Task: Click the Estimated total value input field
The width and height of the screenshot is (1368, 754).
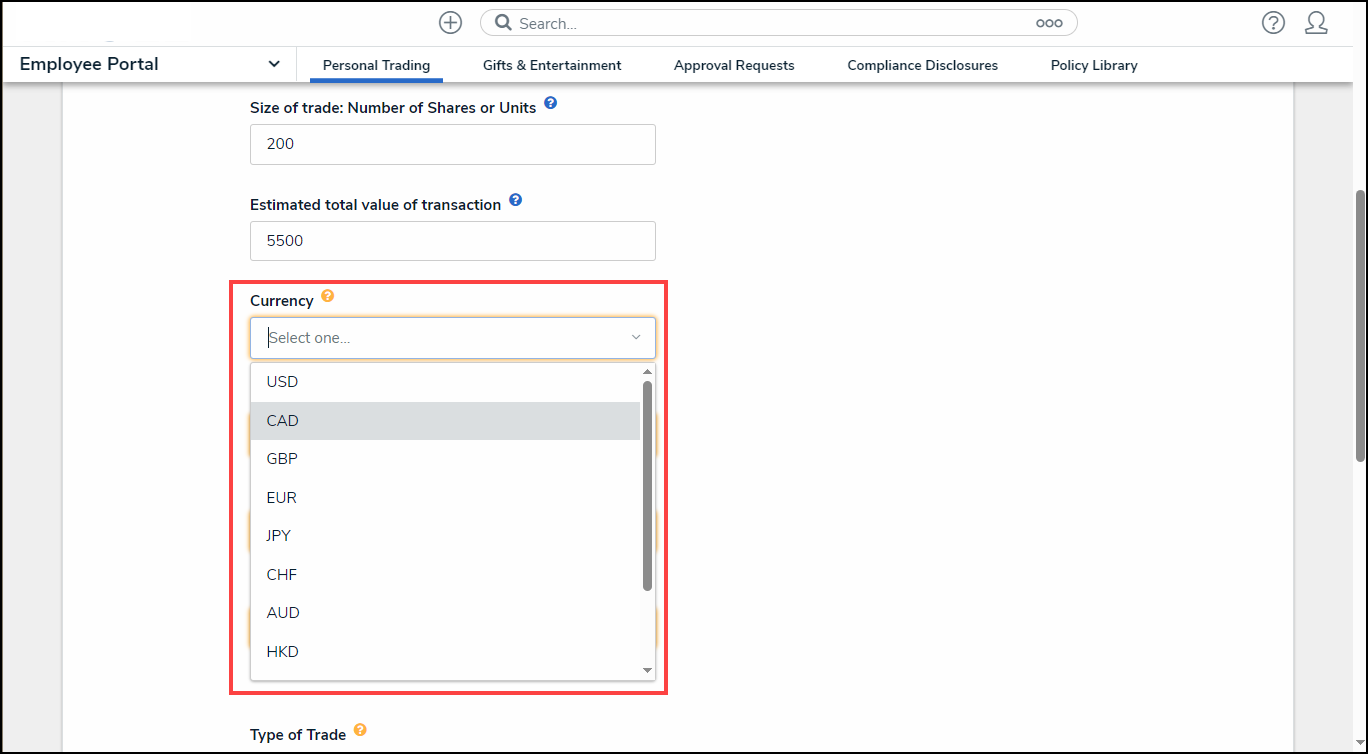Action: (452, 241)
